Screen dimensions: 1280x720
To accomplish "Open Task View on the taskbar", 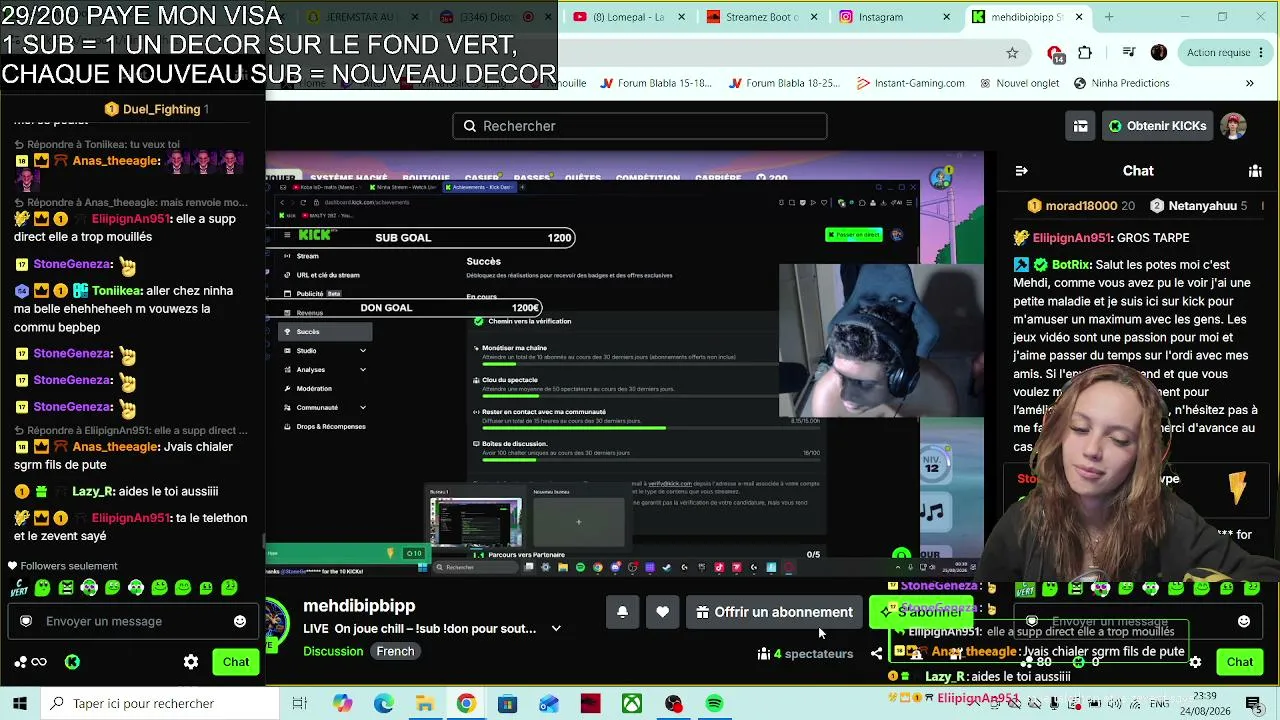I will 299,704.
